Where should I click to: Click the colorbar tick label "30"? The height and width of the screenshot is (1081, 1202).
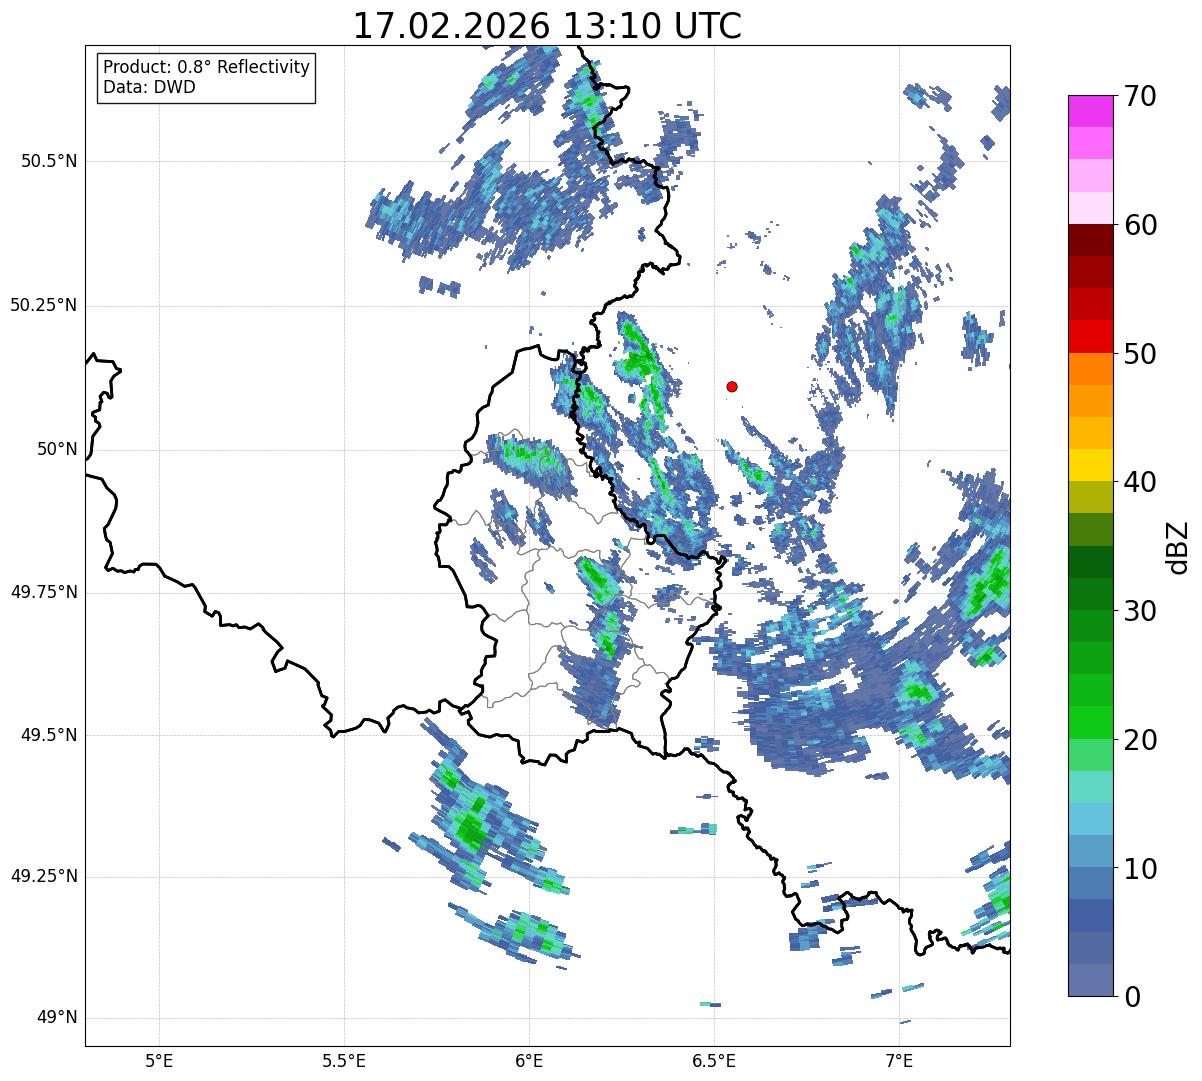(1139, 611)
